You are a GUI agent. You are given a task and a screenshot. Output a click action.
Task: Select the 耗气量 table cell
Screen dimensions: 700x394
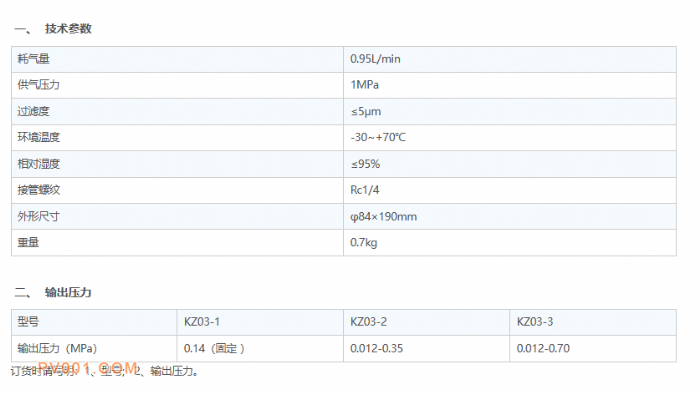[x=177, y=59]
